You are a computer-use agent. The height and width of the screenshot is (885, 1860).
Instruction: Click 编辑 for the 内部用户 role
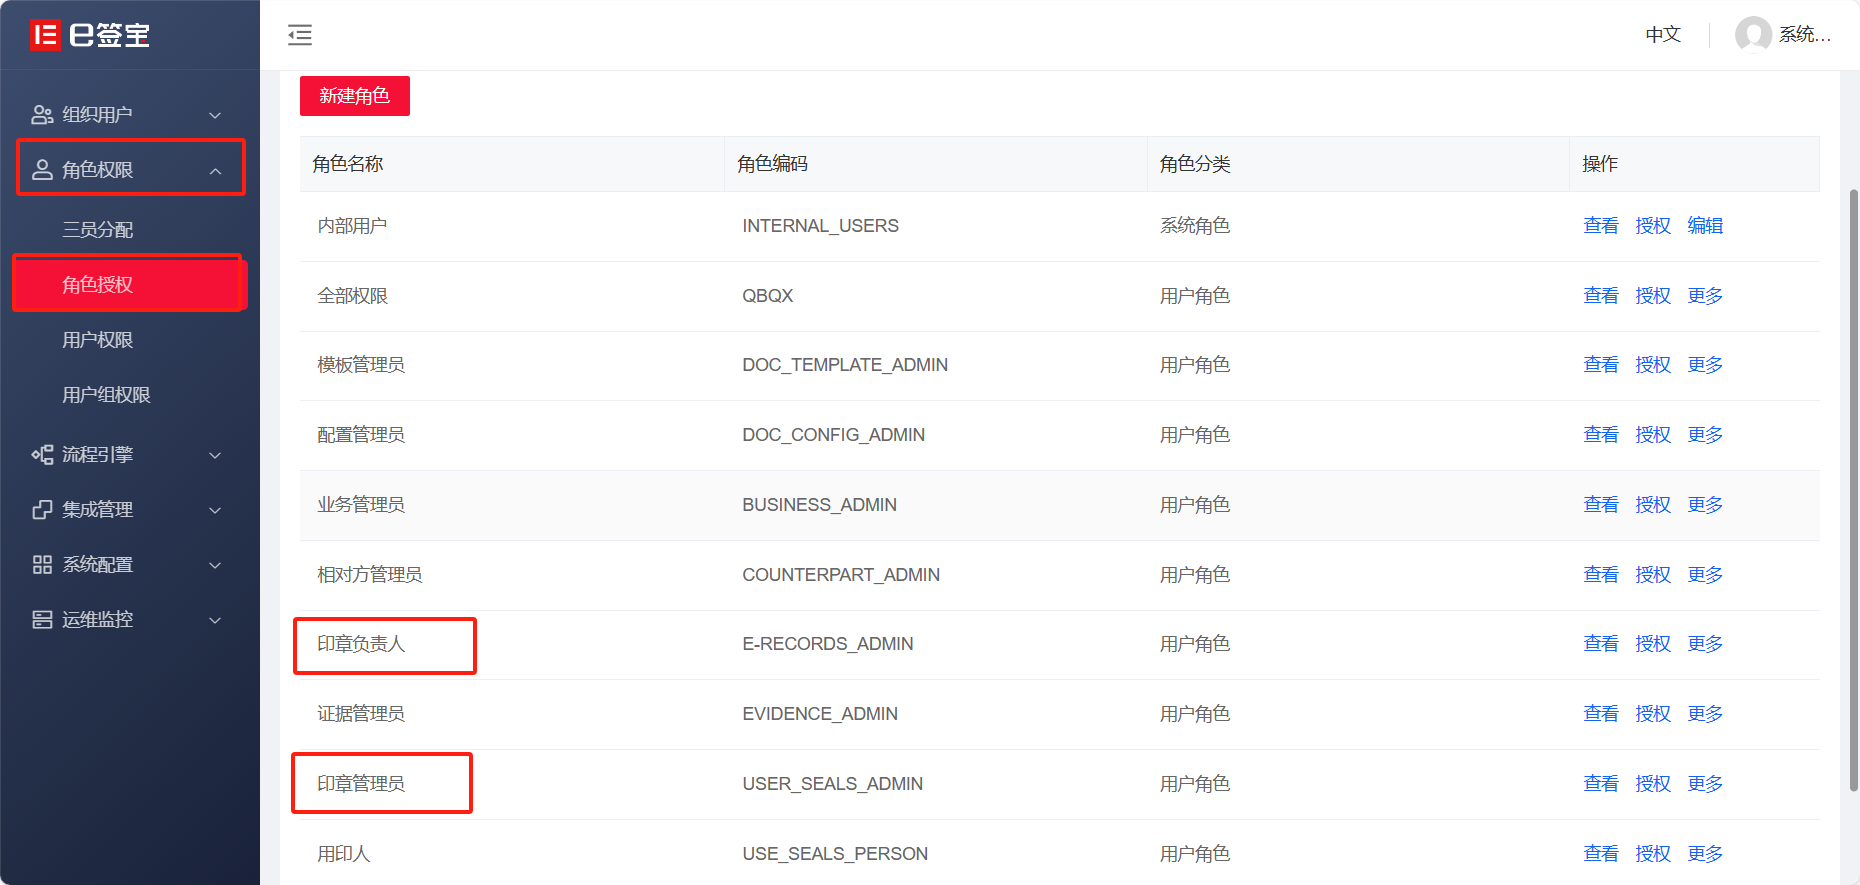click(1705, 226)
